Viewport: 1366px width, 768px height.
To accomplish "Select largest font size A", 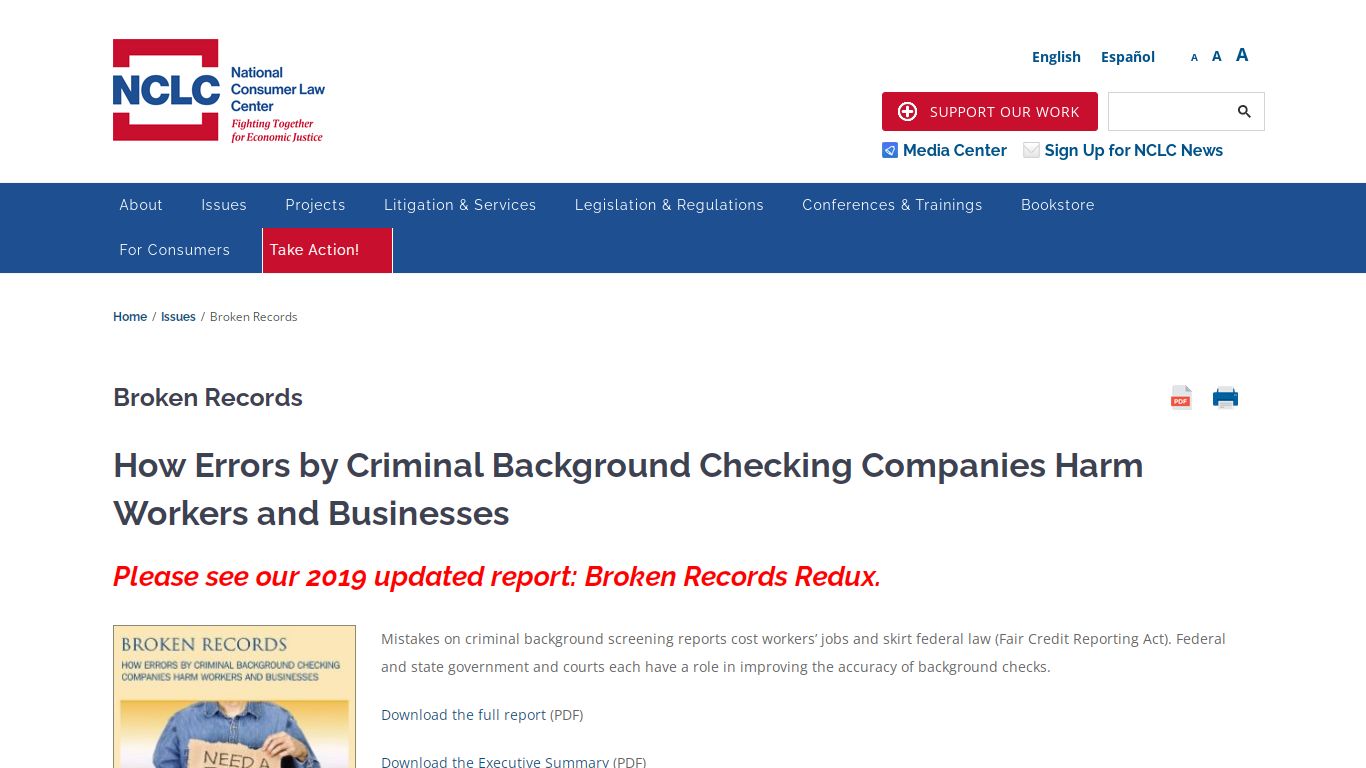I will (x=1242, y=55).
